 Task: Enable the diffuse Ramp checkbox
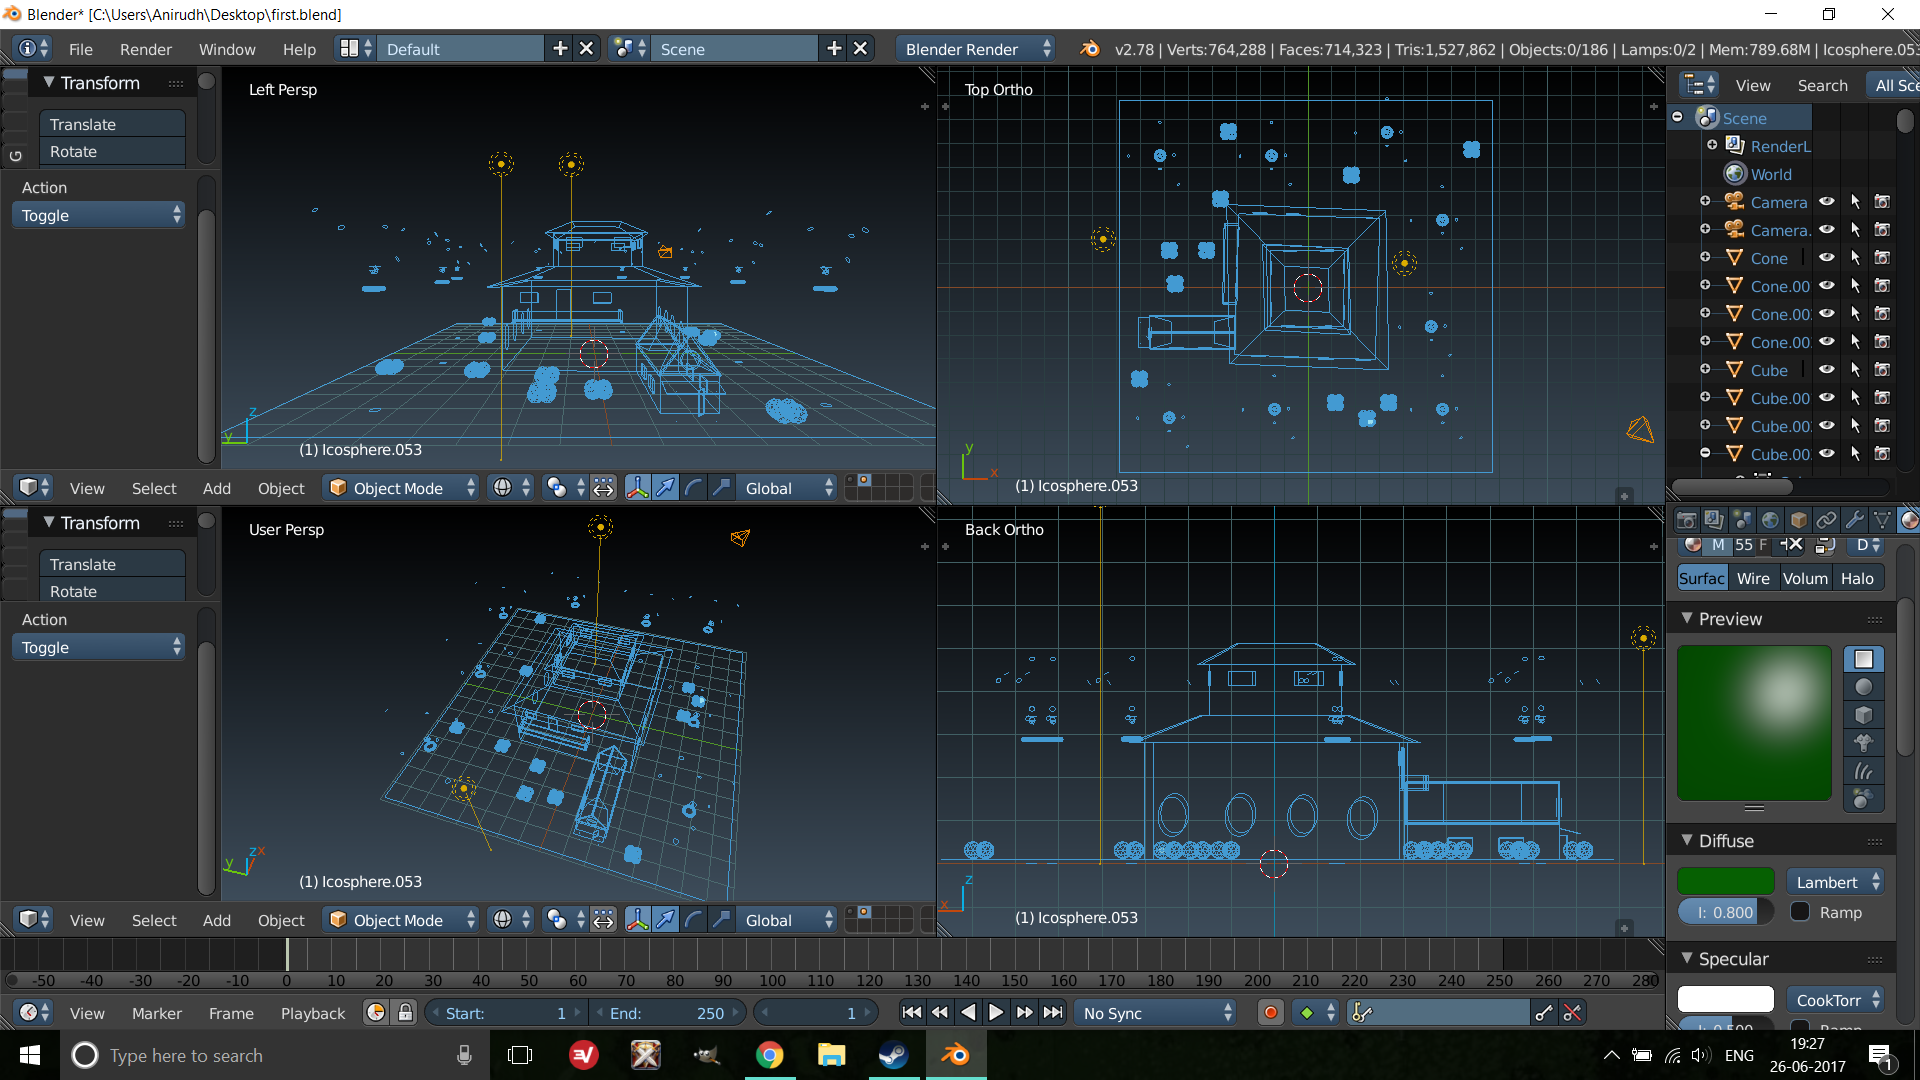tap(1800, 912)
